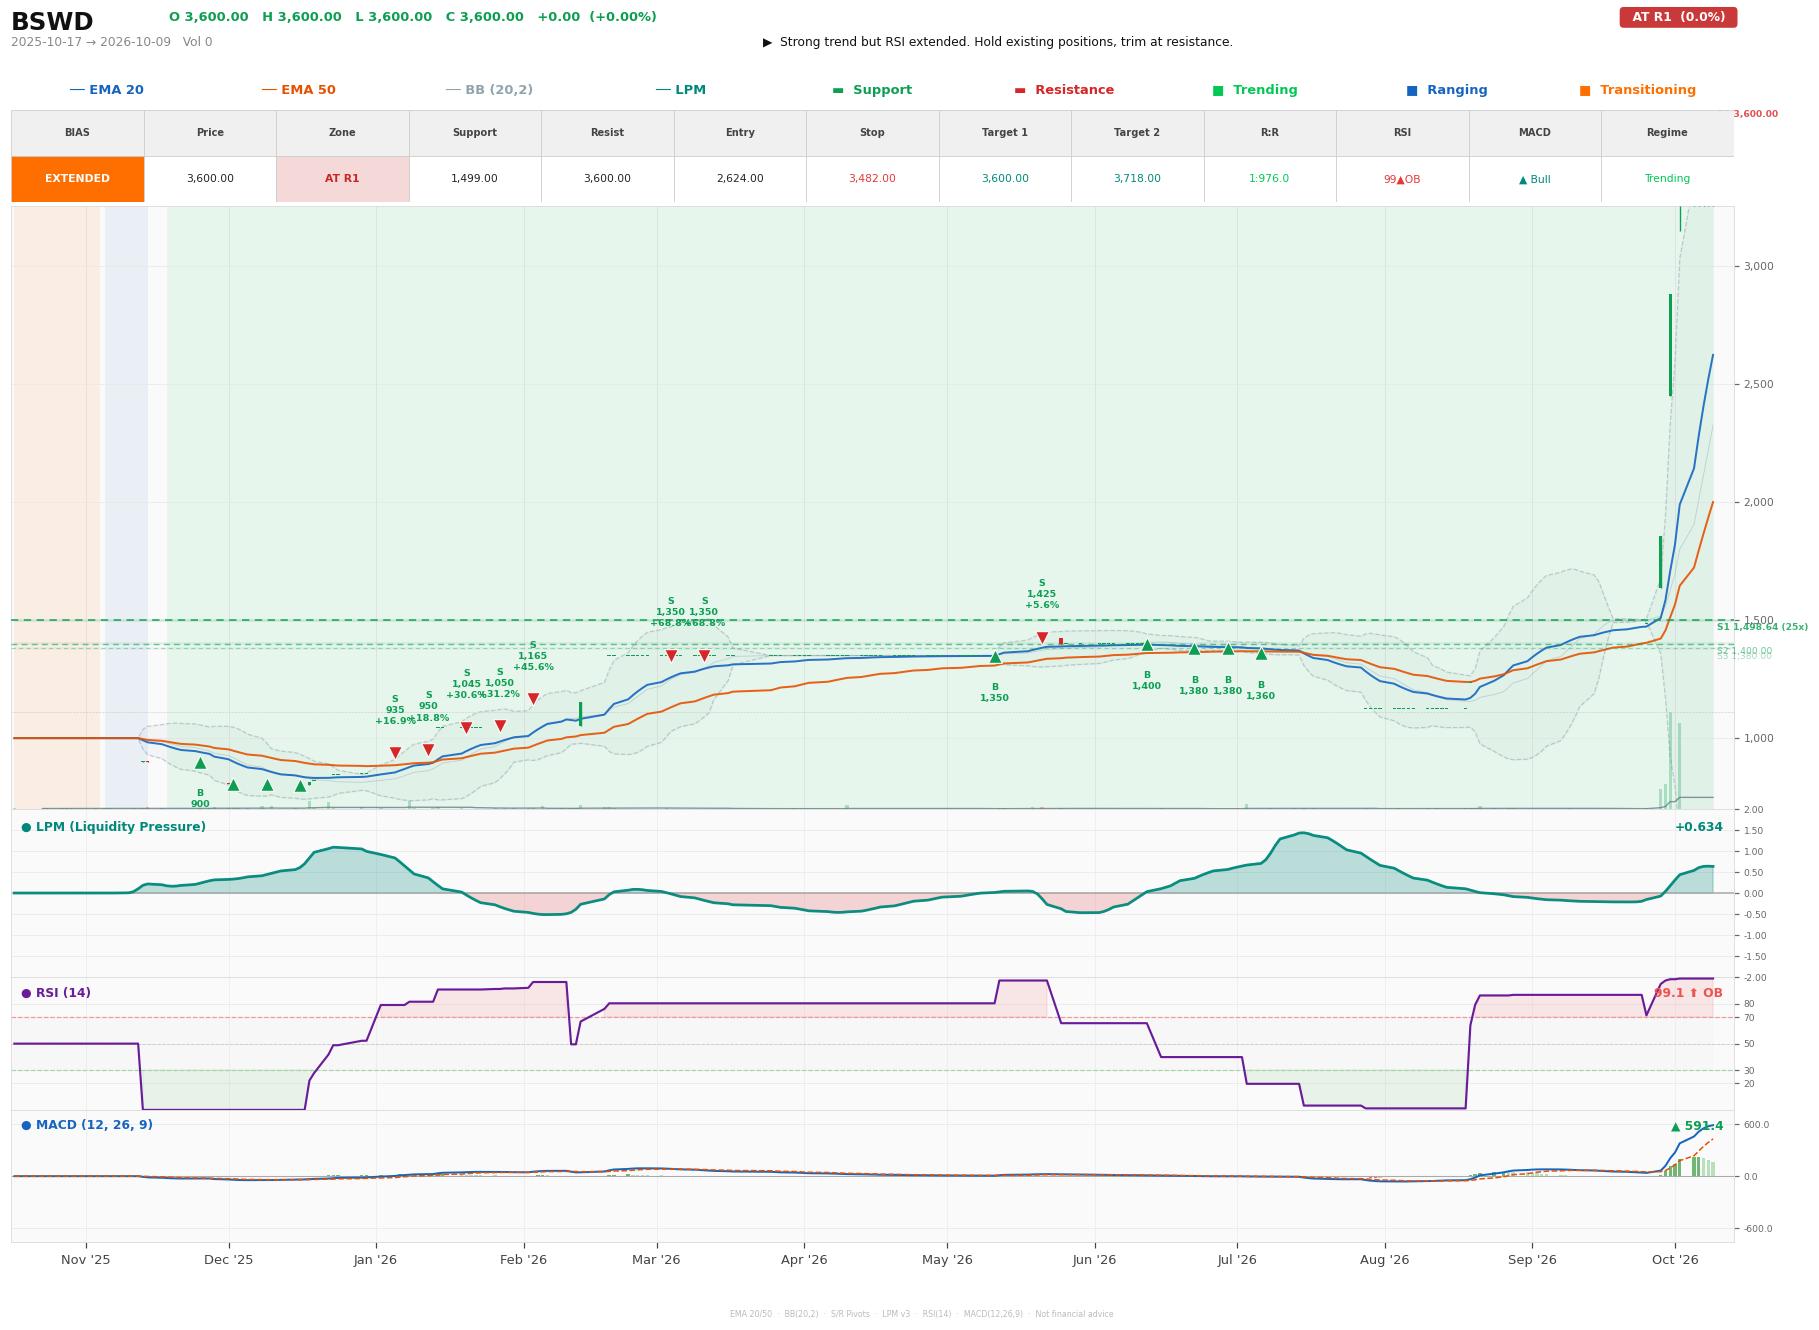Click the BSWD ticker title
The image size is (1819, 1330).
[52, 22]
